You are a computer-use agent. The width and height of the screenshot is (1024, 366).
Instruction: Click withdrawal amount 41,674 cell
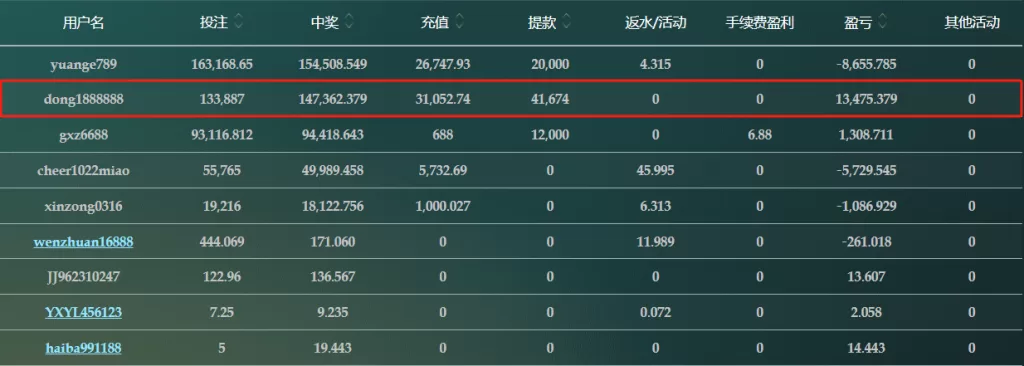pos(550,99)
